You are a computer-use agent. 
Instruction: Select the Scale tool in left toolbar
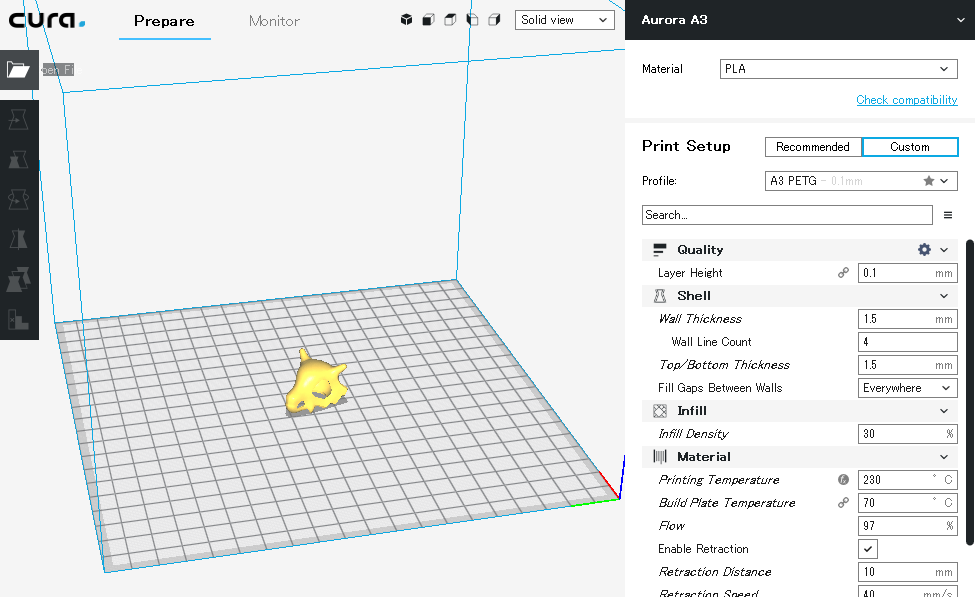pos(19,160)
